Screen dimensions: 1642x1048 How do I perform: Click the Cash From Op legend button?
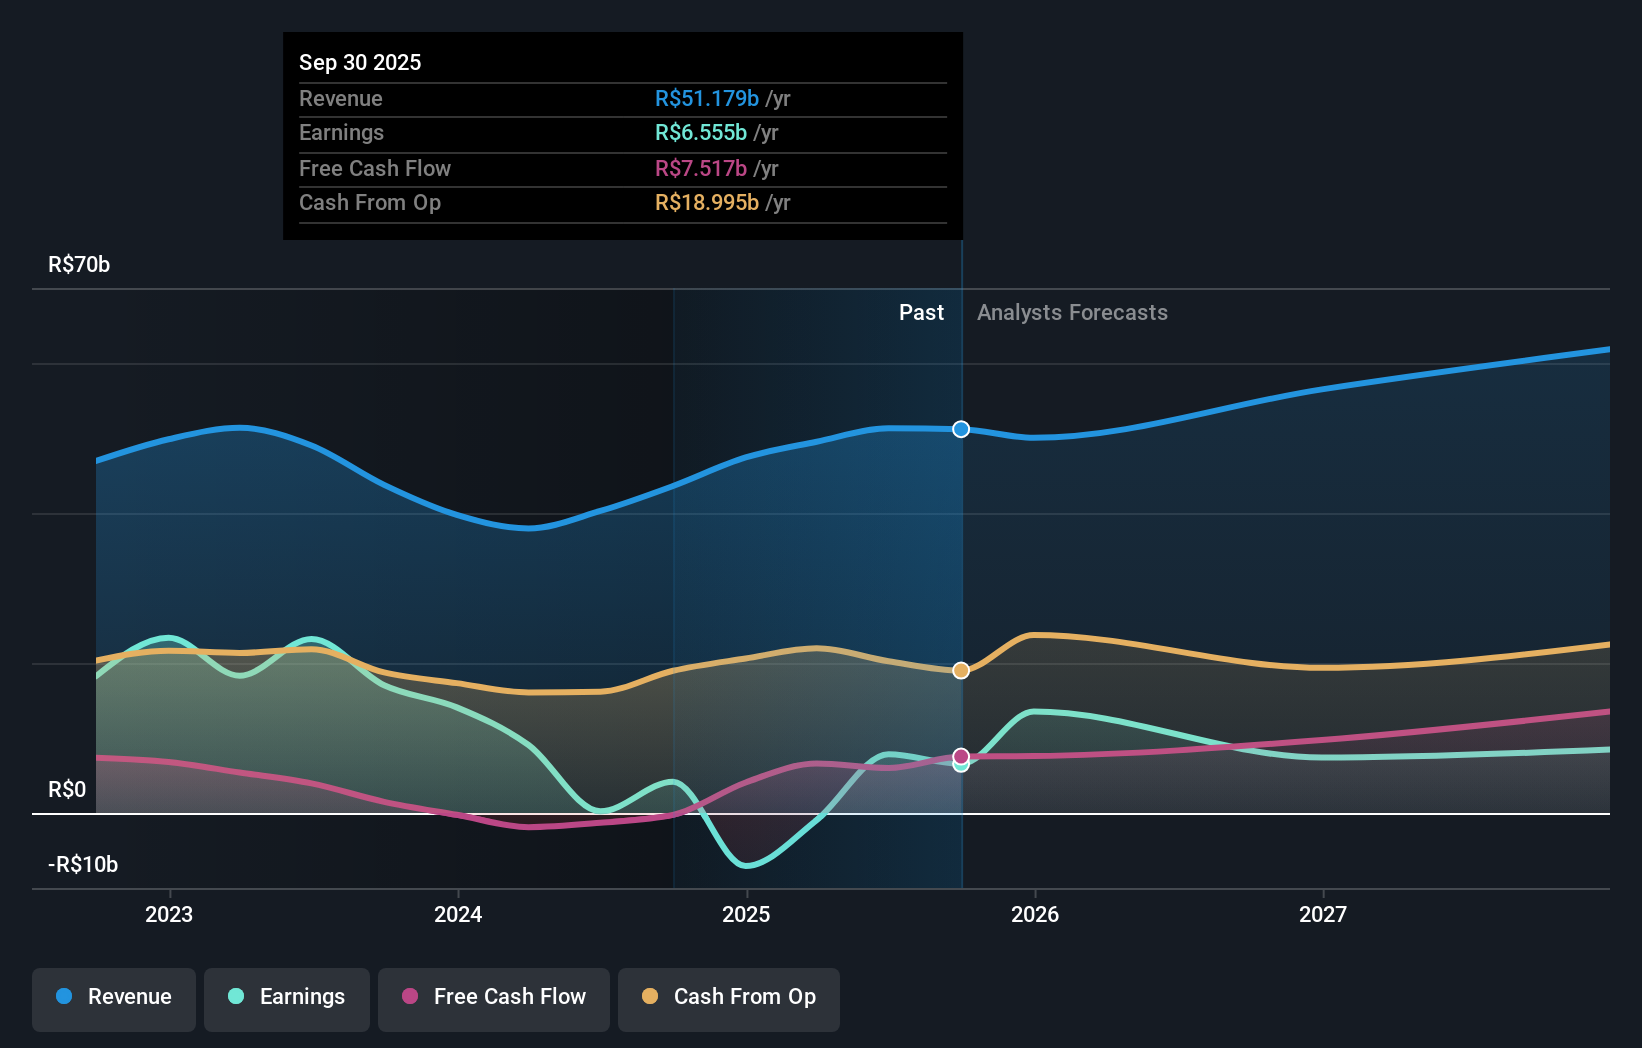[x=728, y=998]
